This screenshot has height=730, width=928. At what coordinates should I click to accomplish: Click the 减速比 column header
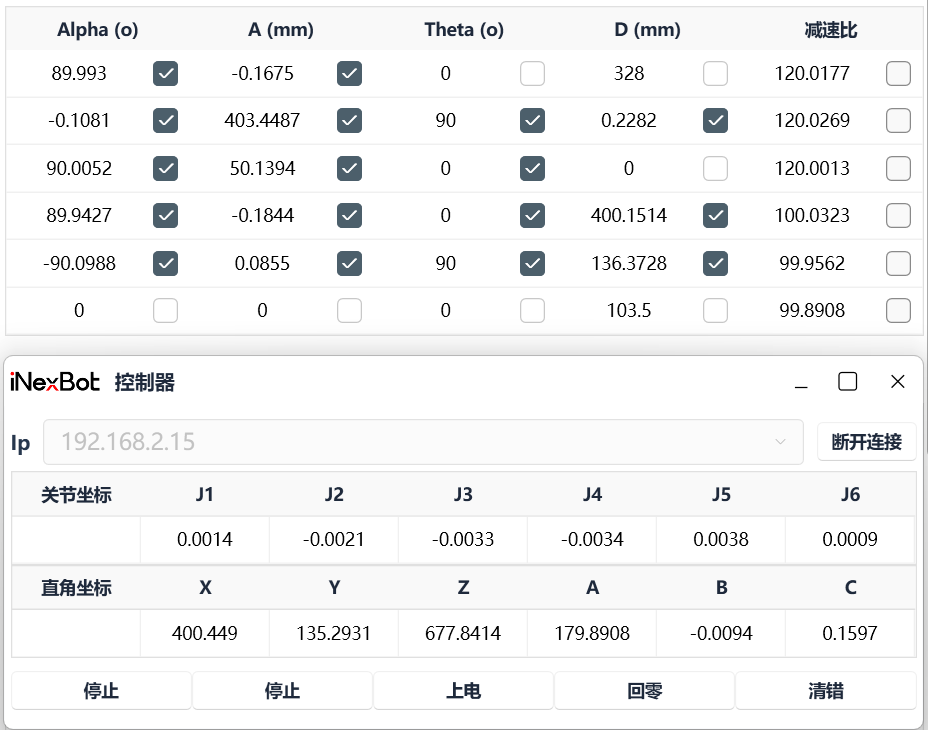point(830,30)
